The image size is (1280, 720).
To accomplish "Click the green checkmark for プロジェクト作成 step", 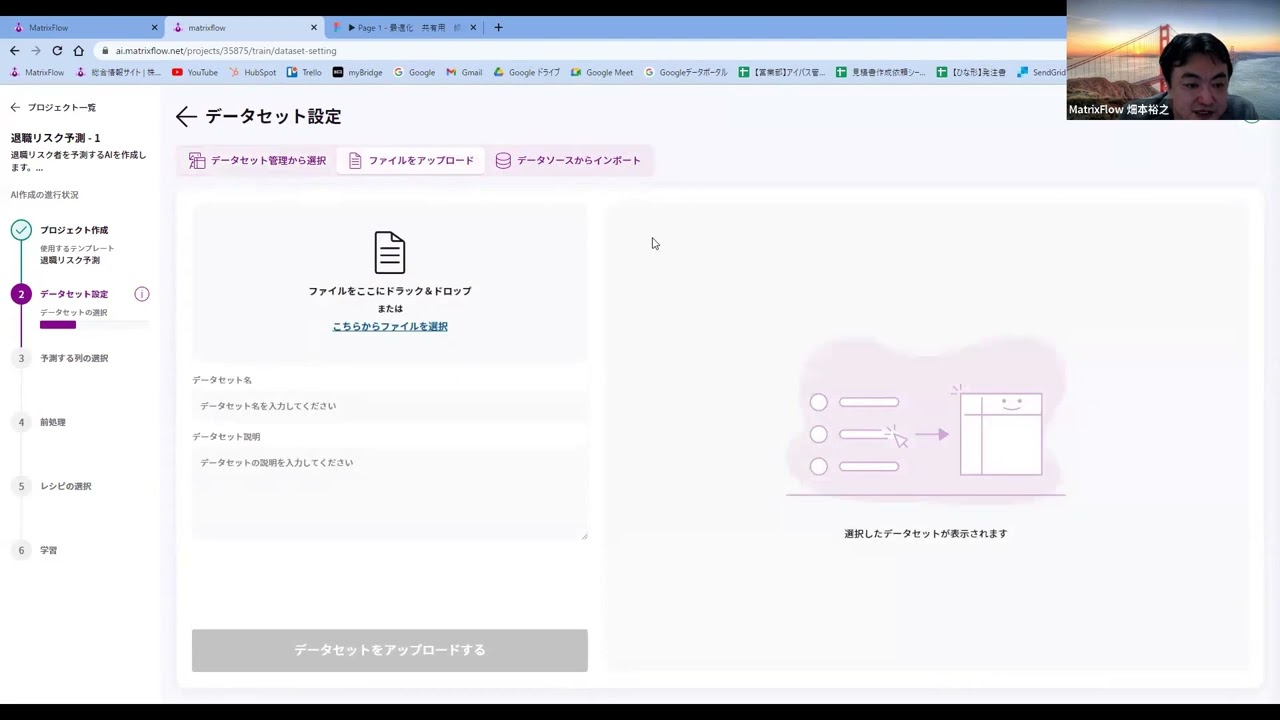I will tap(21, 230).
